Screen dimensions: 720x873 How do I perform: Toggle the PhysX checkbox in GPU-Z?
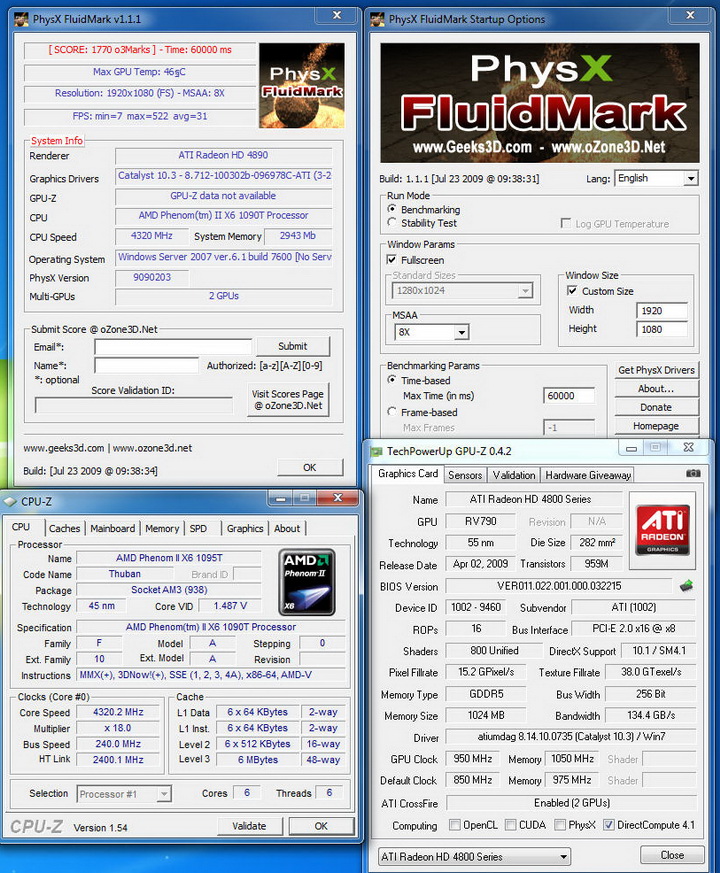[x=560, y=825]
